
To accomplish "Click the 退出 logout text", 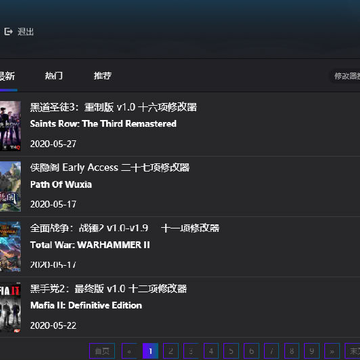I will [26, 32].
